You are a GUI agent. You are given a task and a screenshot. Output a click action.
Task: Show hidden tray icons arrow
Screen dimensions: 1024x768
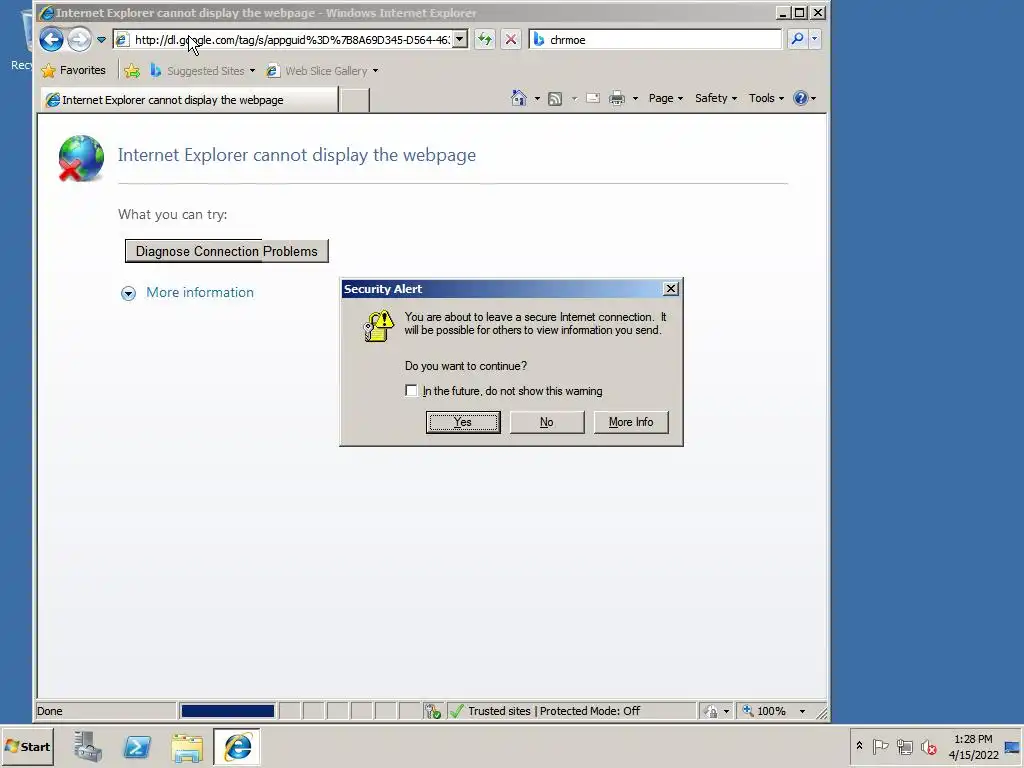859,746
